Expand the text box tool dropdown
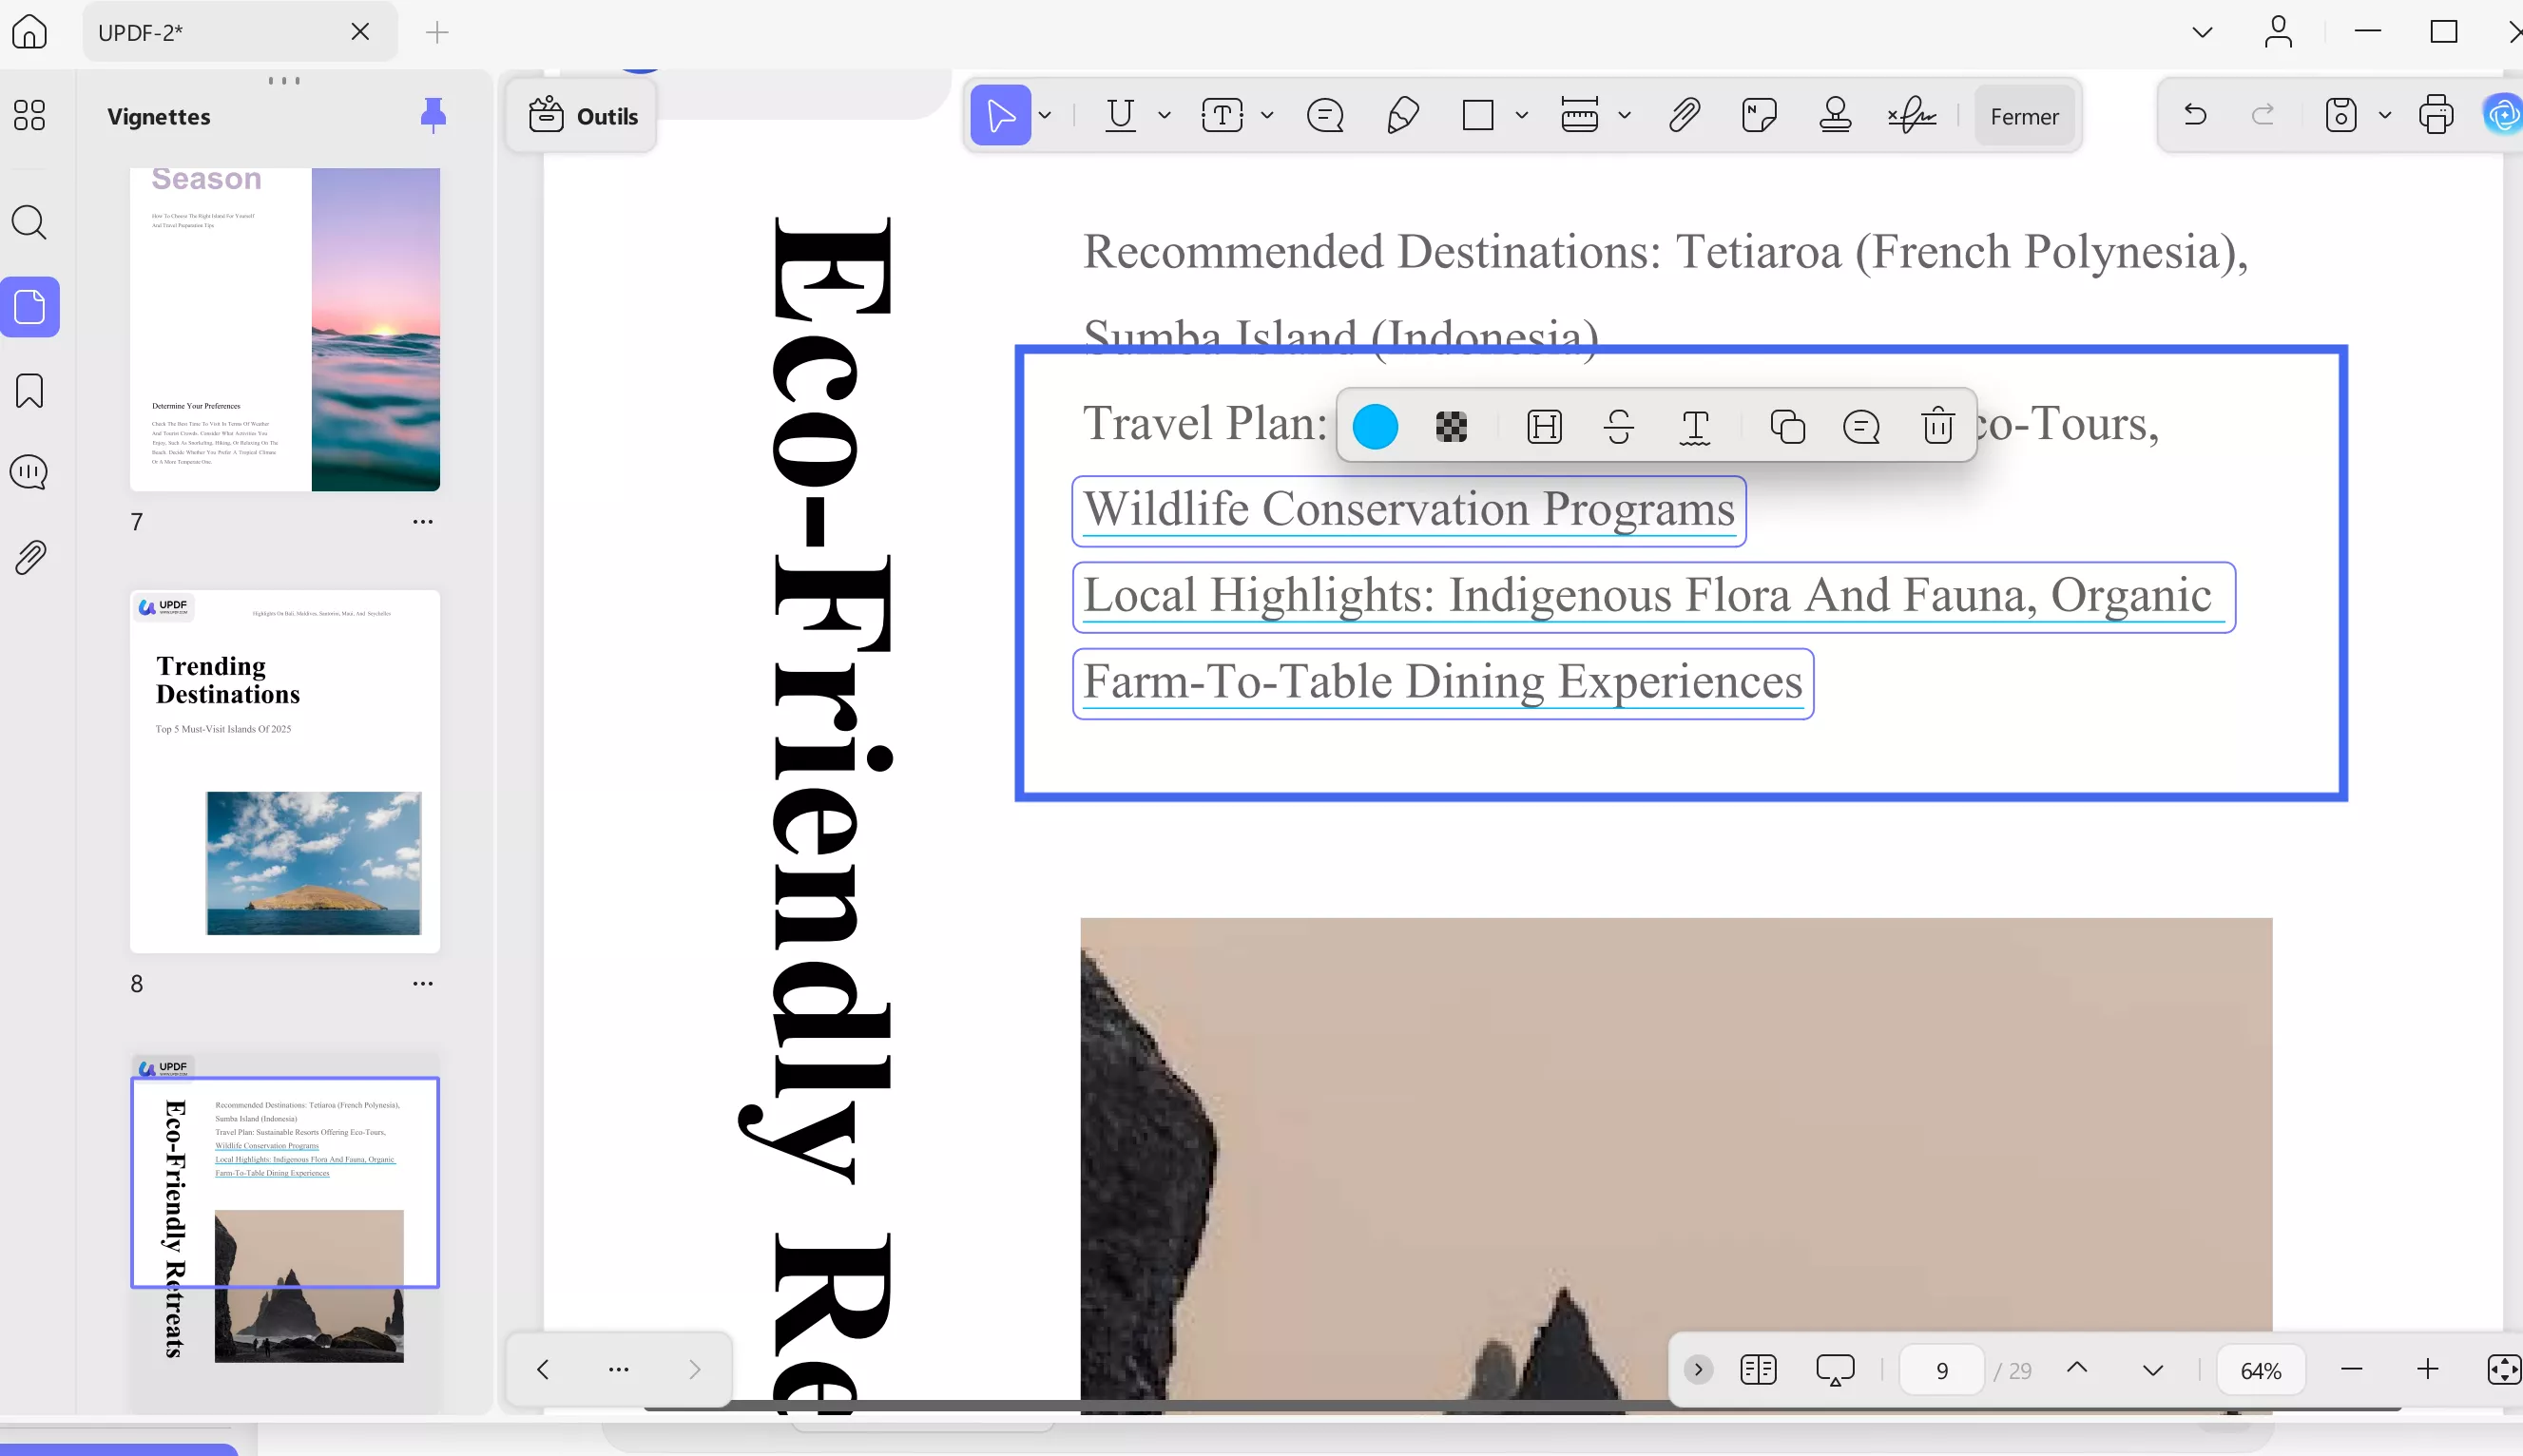Image resolution: width=2523 pixels, height=1456 pixels. tap(1267, 116)
